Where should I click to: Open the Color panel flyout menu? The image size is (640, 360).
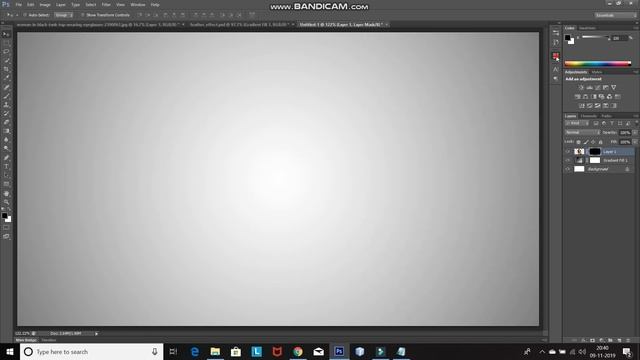pyautogui.click(x=636, y=28)
